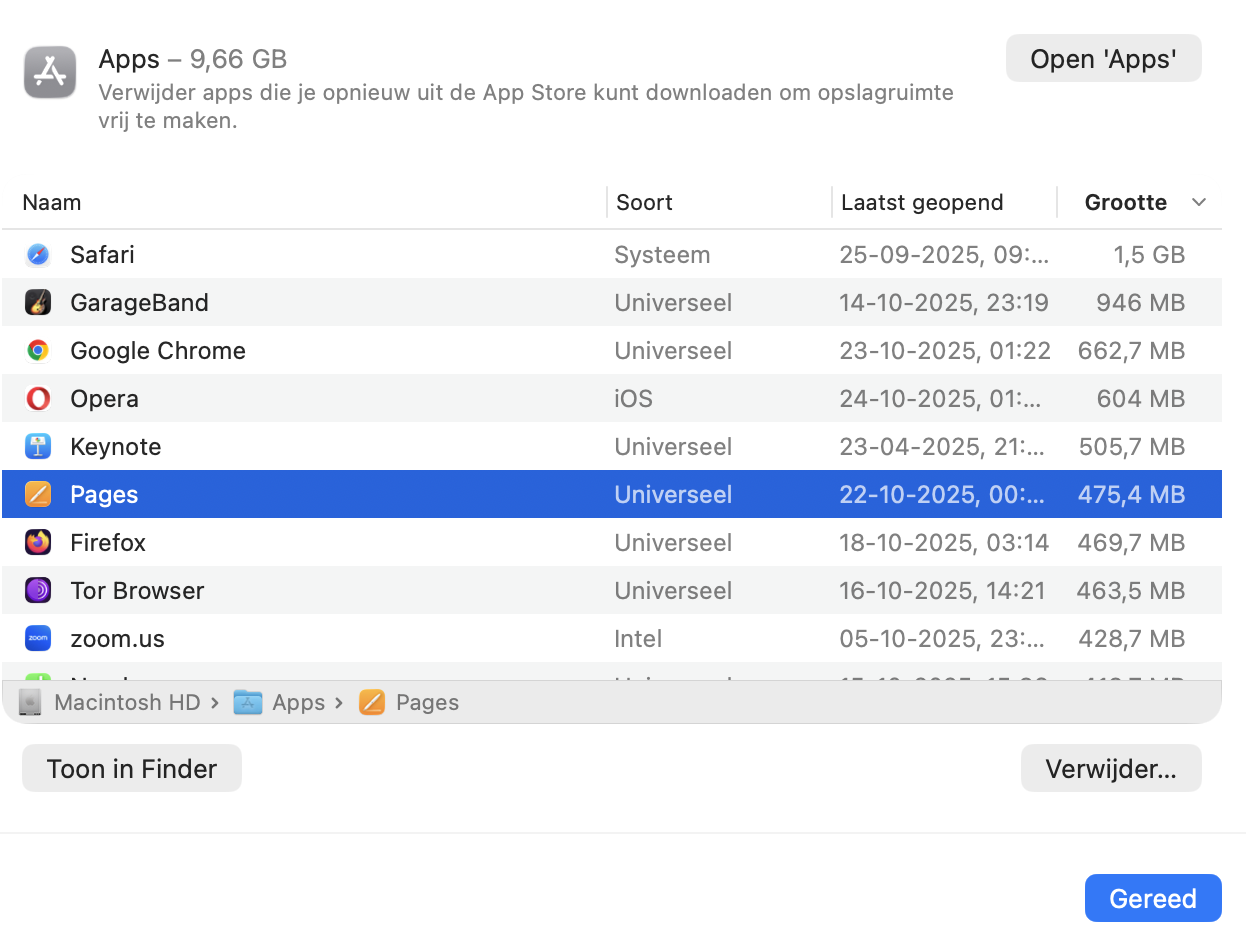Toggle the Grootte sort direction chevron
The image size is (1246, 946).
[1199, 202]
